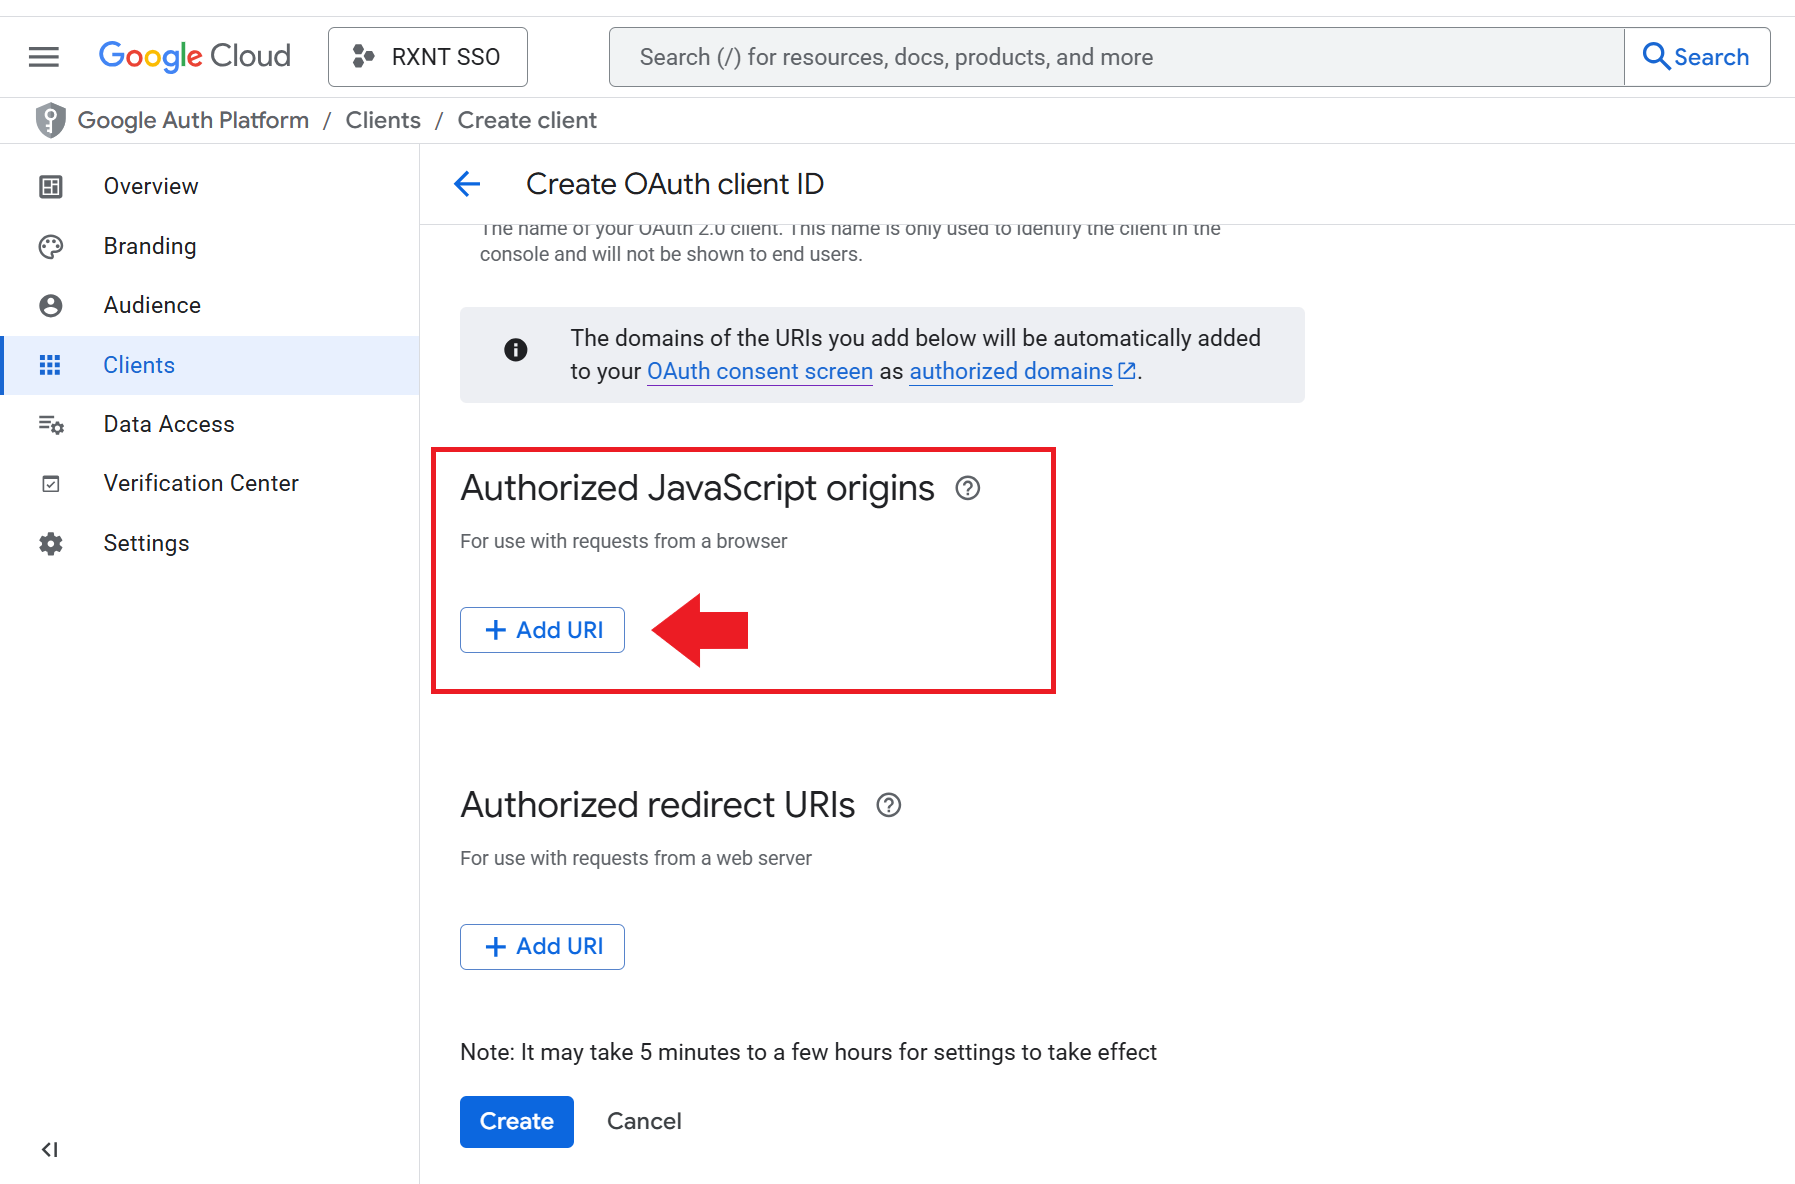Open the RXNT SSO project picker
The width and height of the screenshot is (1795, 1184).
(427, 57)
